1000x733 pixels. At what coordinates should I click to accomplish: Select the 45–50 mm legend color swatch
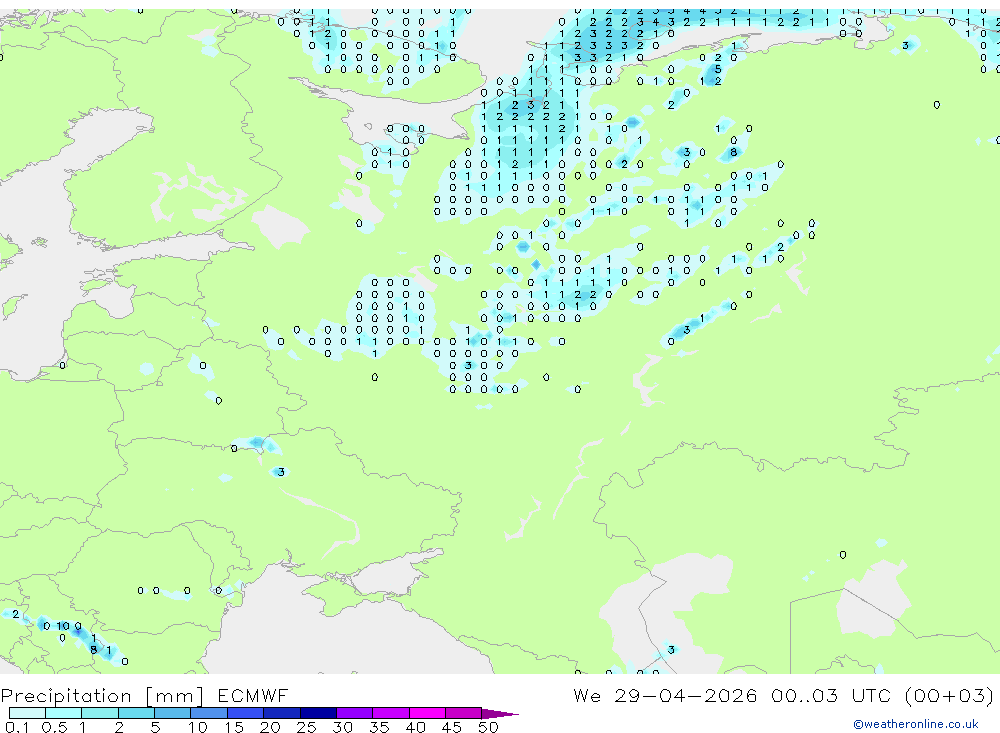click(464, 713)
